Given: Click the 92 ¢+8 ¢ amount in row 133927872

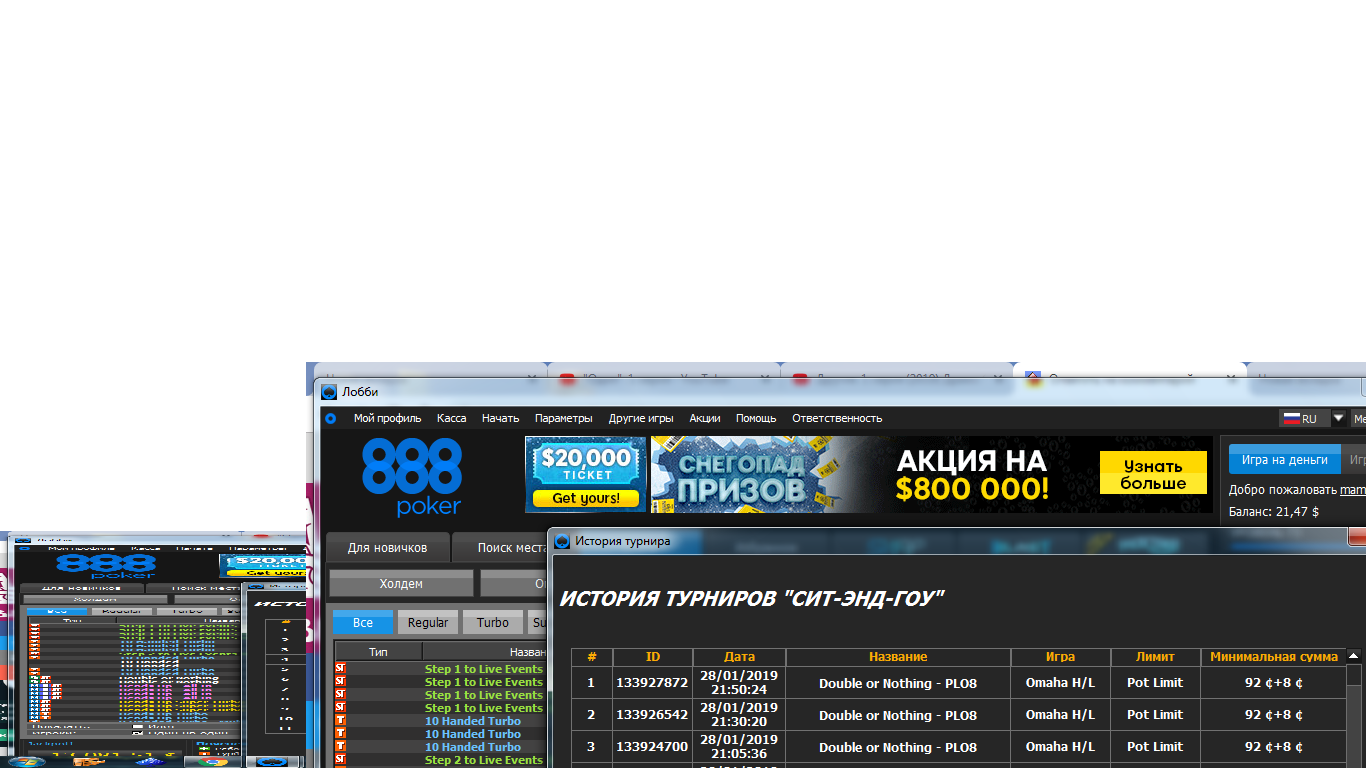Looking at the screenshot, I should point(1274,683).
